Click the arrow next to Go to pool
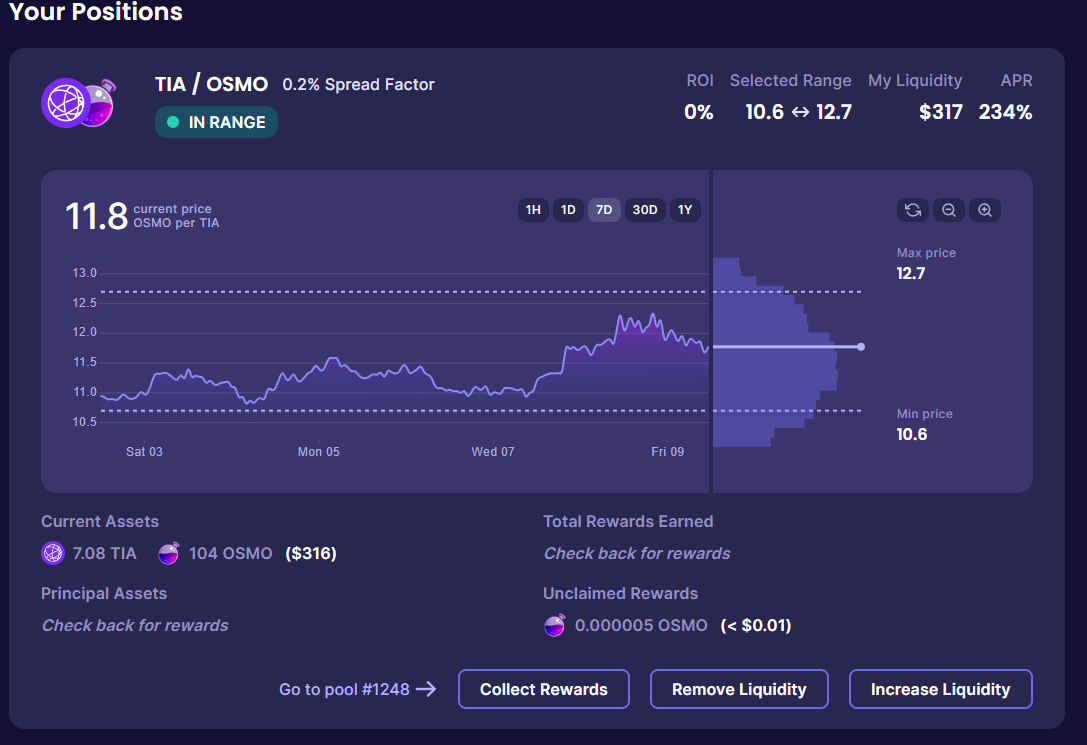 pyautogui.click(x=426, y=689)
